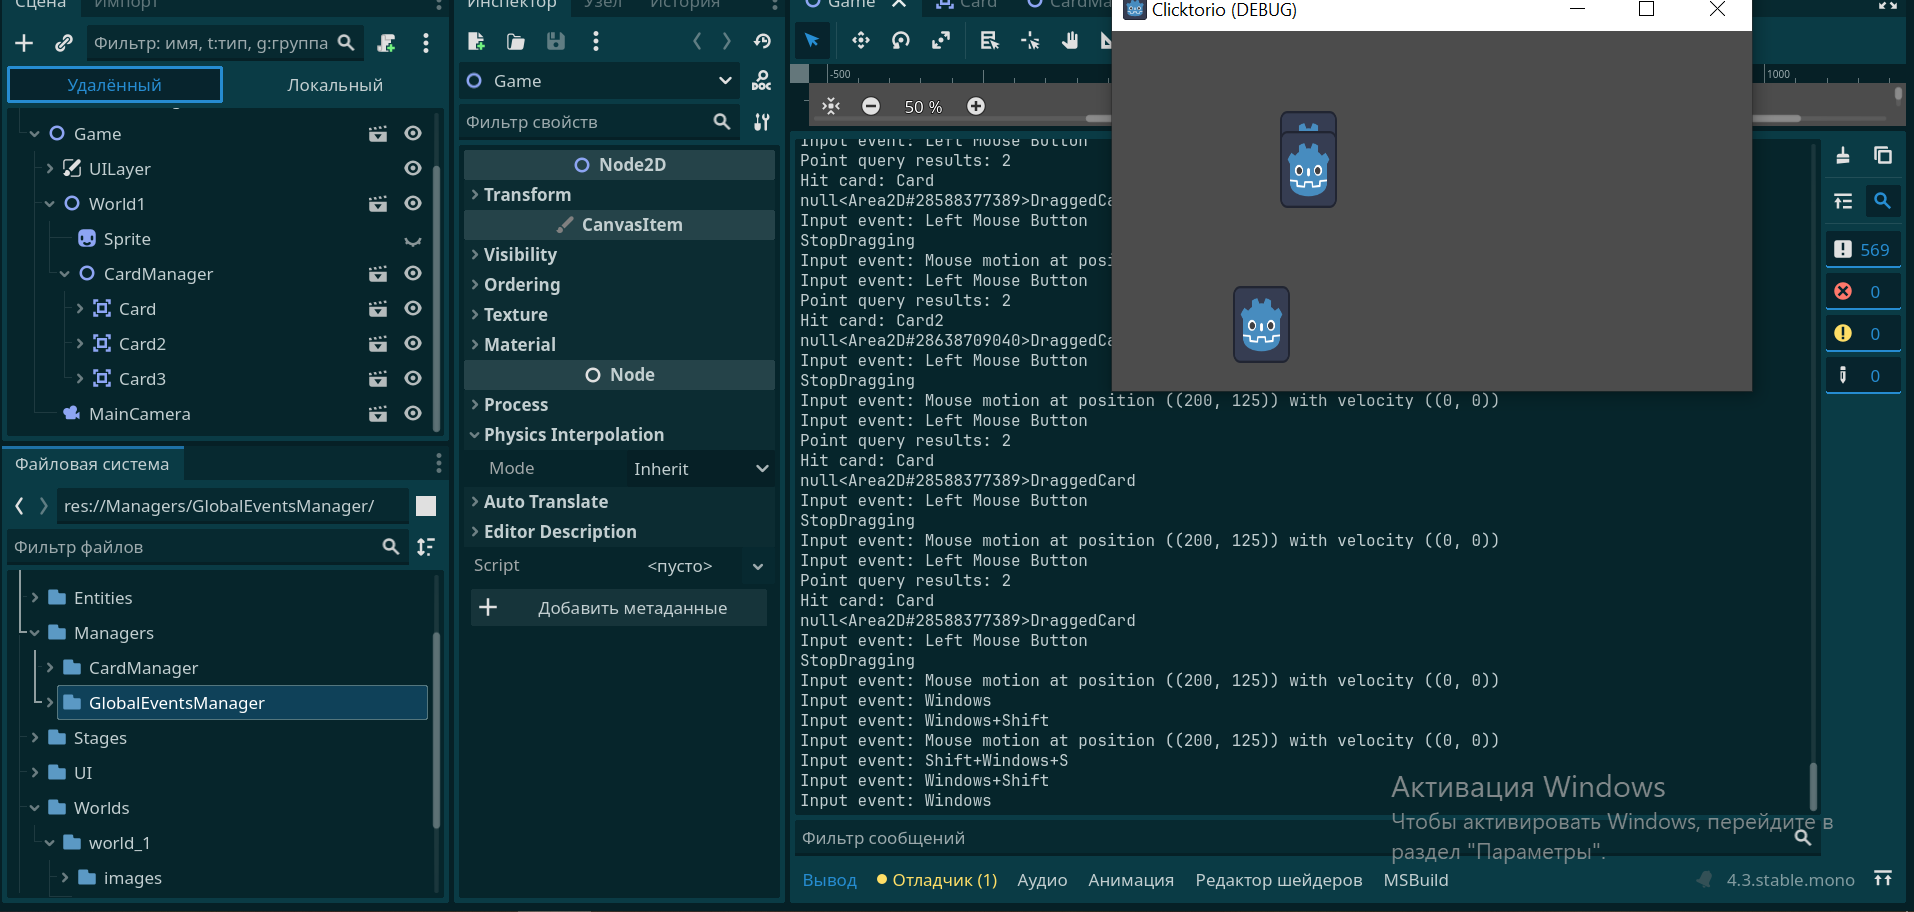Activate the Scale mode tool
The height and width of the screenshot is (912, 1914).
click(941, 41)
